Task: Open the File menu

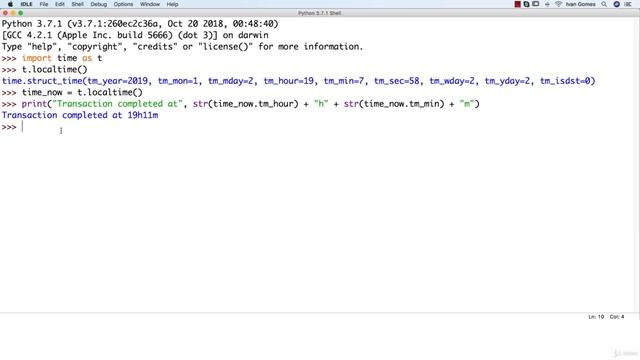Action: (44, 4)
